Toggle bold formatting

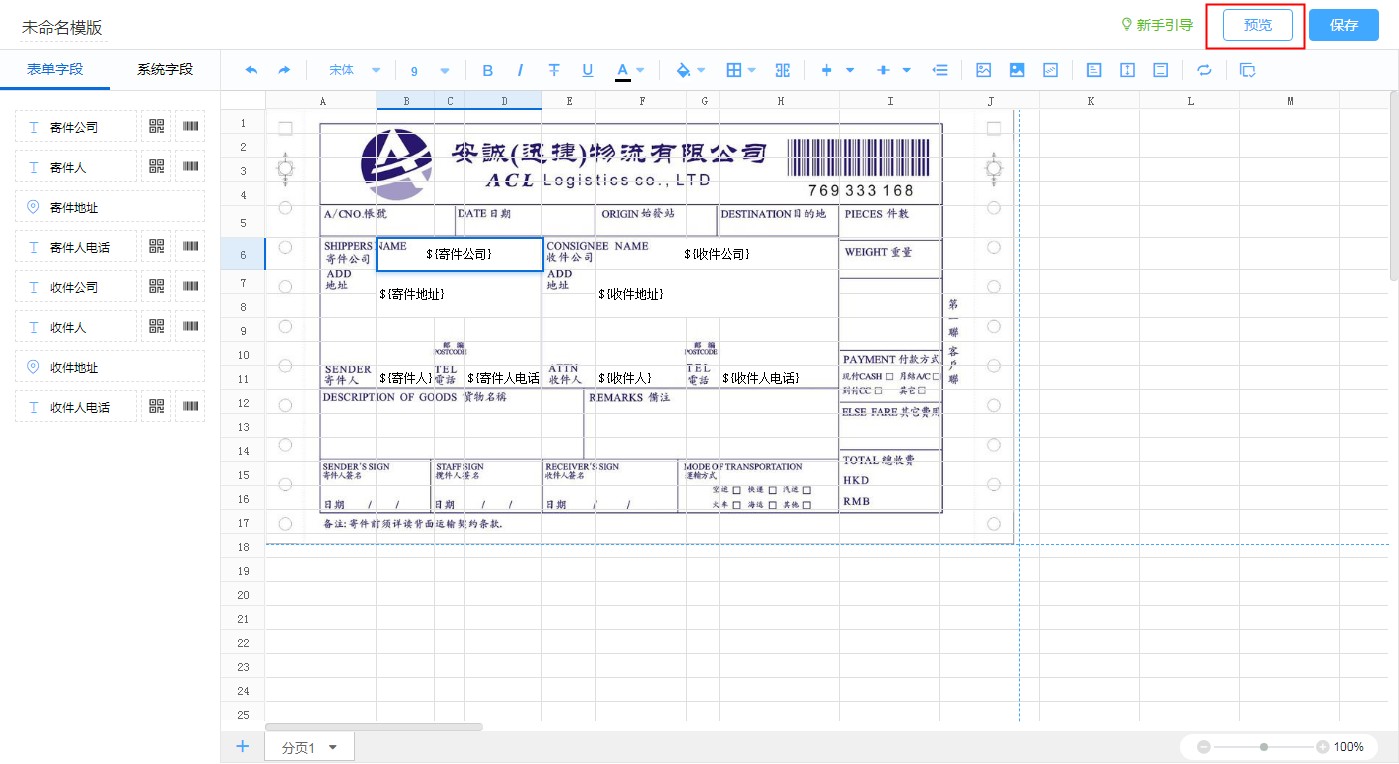point(488,70)
